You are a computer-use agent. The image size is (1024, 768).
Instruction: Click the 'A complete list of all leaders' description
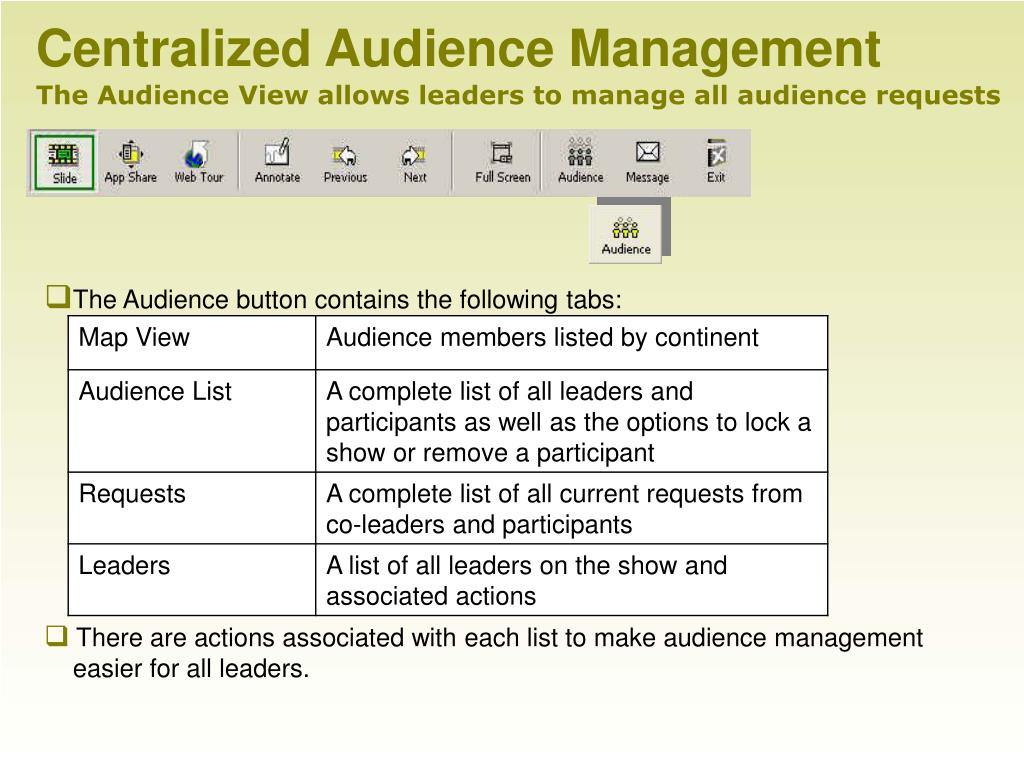[568, 422]
